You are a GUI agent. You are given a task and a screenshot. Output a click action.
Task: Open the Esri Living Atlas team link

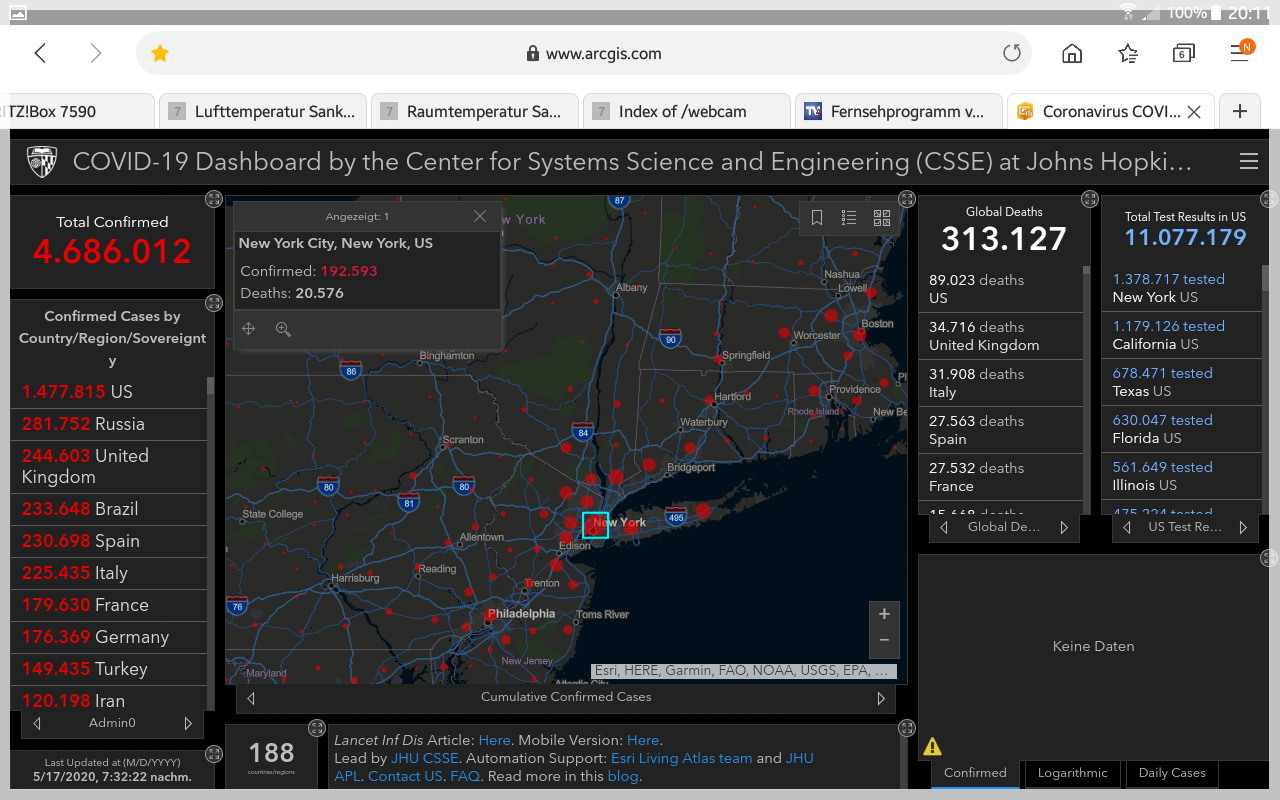pyautogui.click(x=681, y=759)
